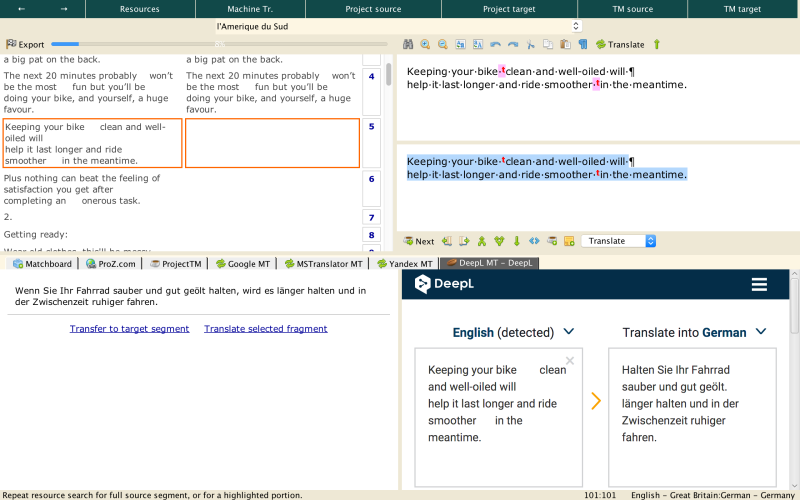Click the copy pages icon
This screenshot has width=800, height=500.
coord(548,44)
